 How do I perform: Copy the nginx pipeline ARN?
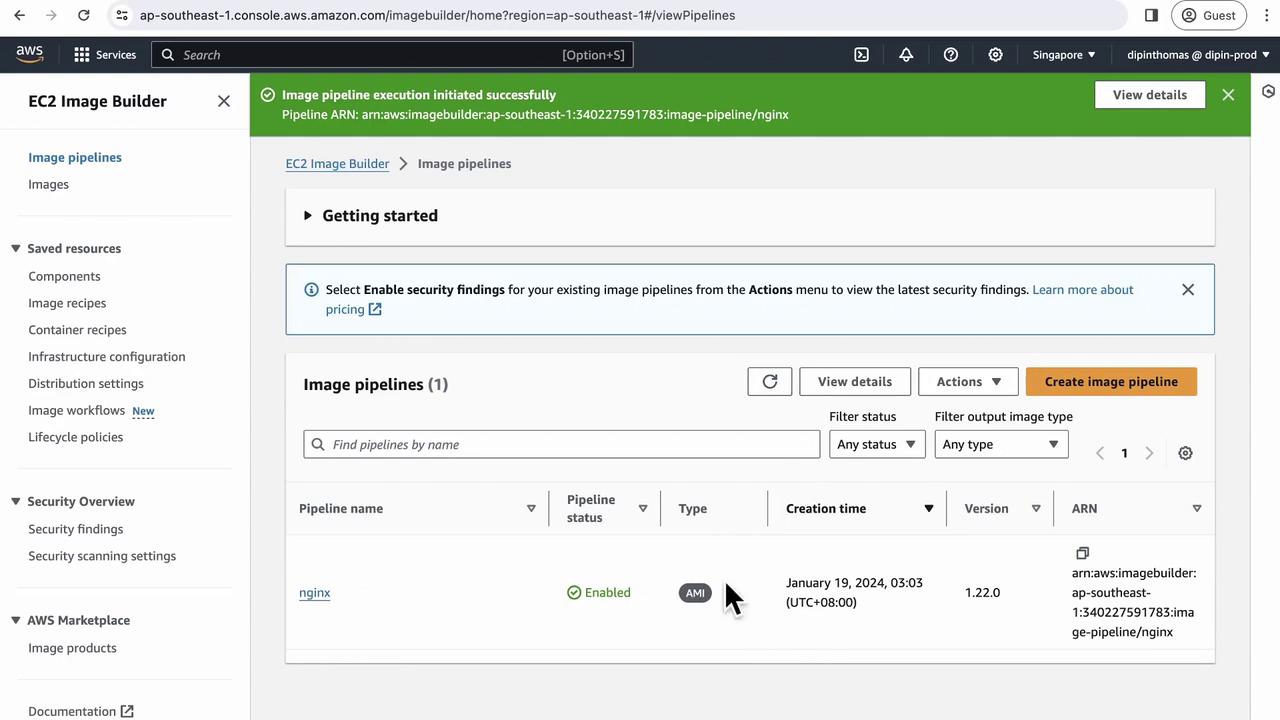[x=1082, y=553]
